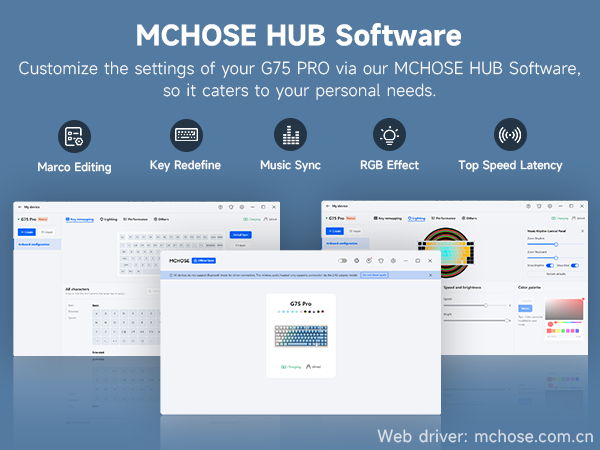This screenshot has width=600, height=450.
Task: Open Performance tab in right My device window
Action: pyautogui.click(x=443, y=218)
